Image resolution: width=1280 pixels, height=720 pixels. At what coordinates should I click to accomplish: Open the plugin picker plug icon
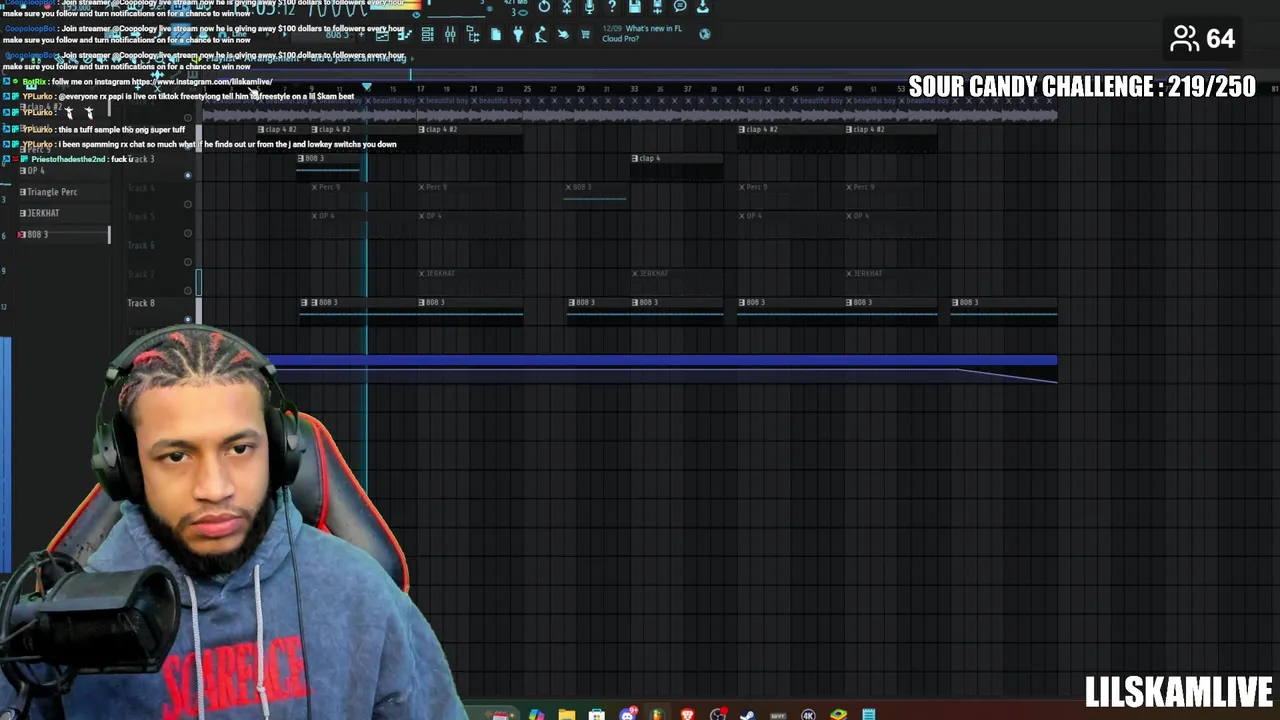[x=519, y=34]
